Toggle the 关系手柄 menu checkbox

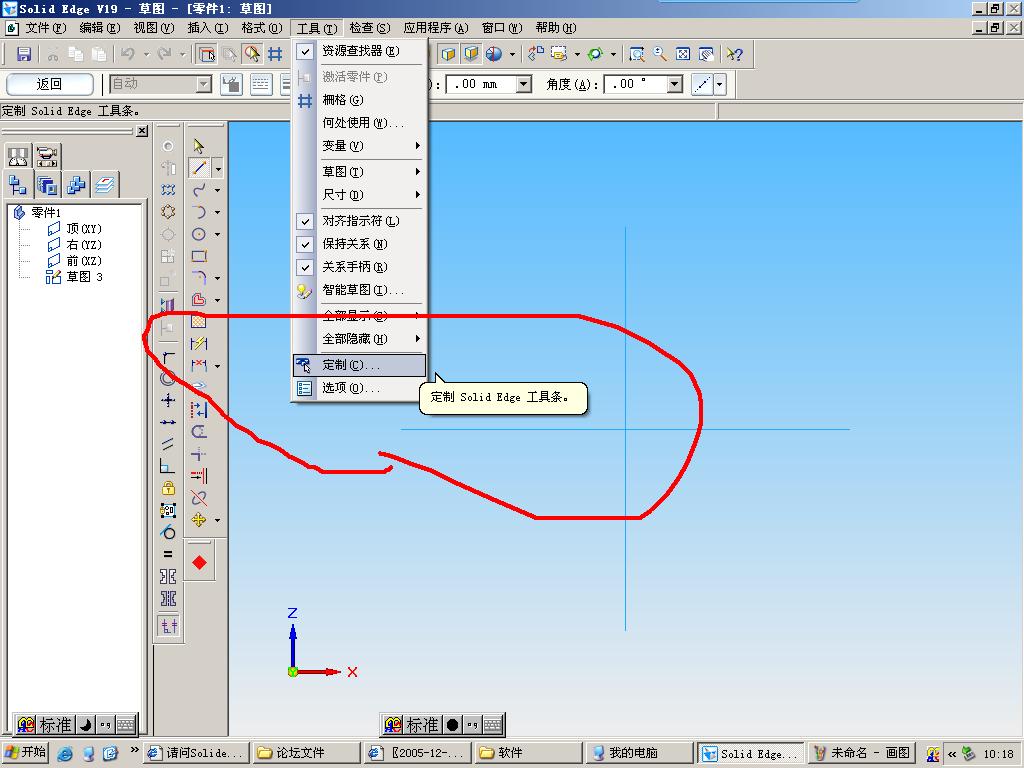point(305,267)
